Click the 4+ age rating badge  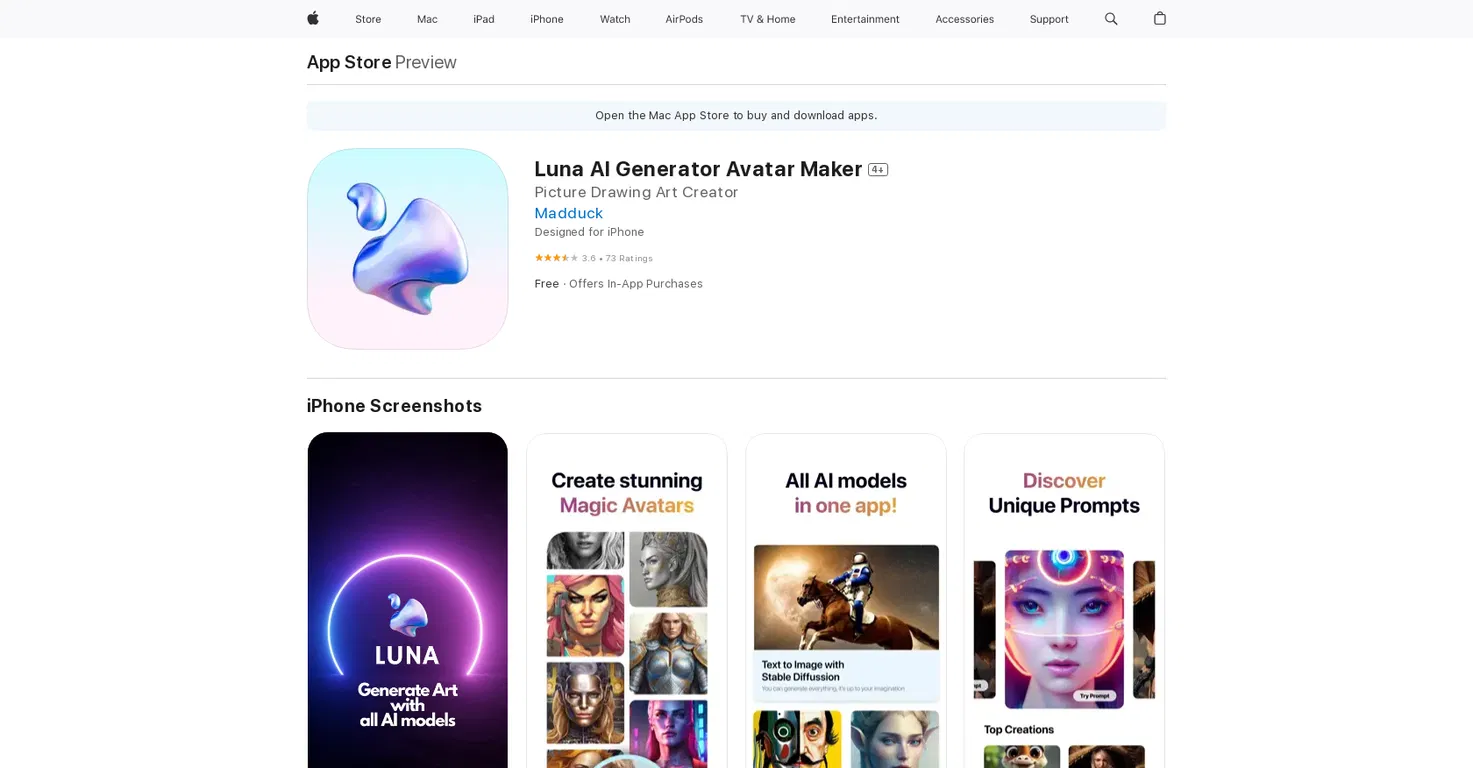click(x=878, y=170)
